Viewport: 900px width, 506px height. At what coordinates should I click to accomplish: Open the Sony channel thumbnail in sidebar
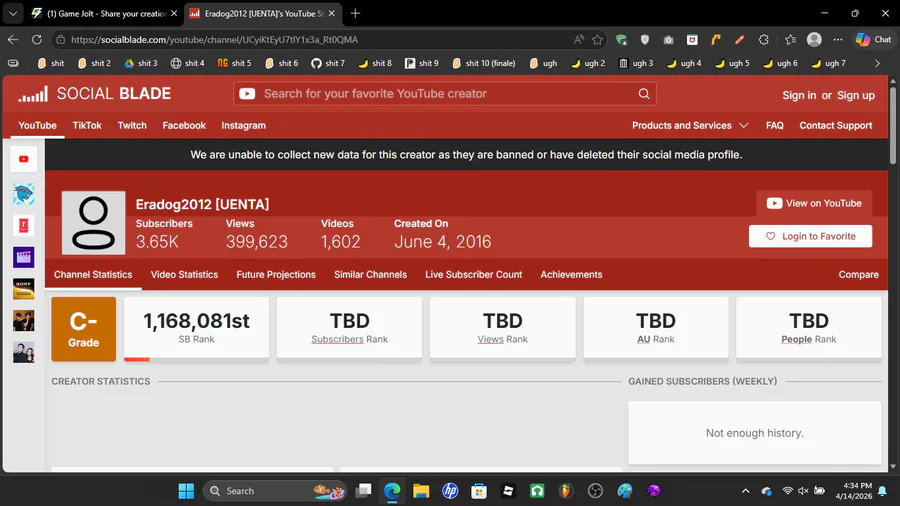(24, 289)
